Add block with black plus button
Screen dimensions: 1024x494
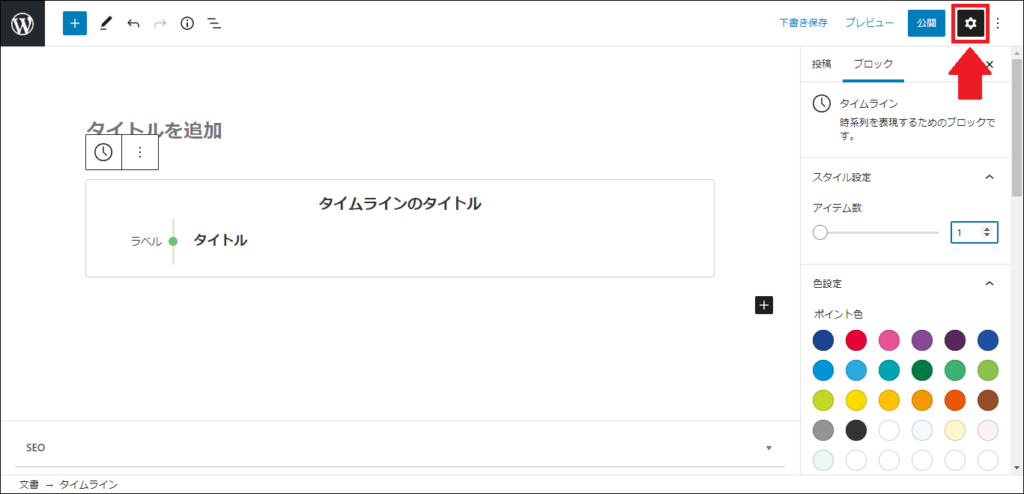point(764,305)
